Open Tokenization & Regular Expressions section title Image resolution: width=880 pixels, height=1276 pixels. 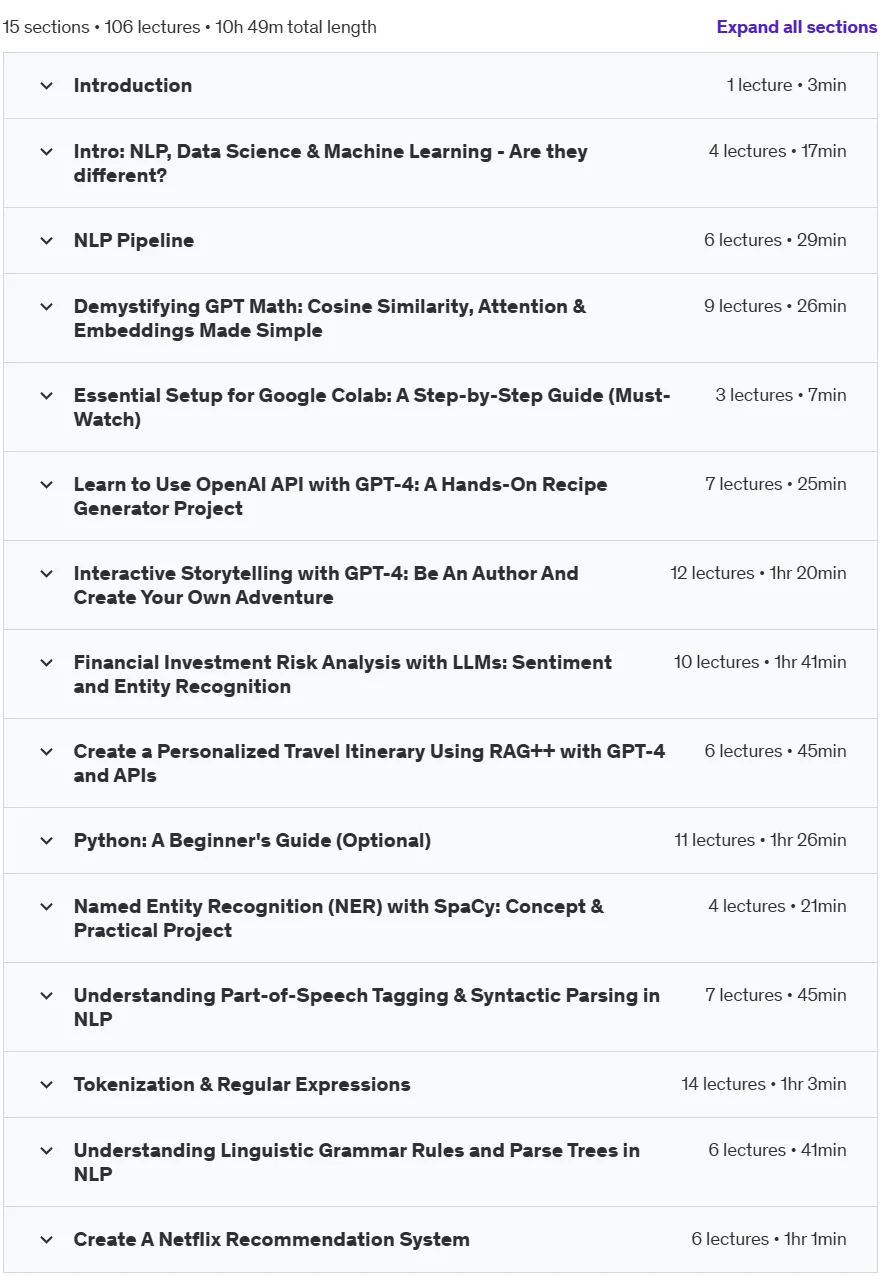click(242, 1085)
